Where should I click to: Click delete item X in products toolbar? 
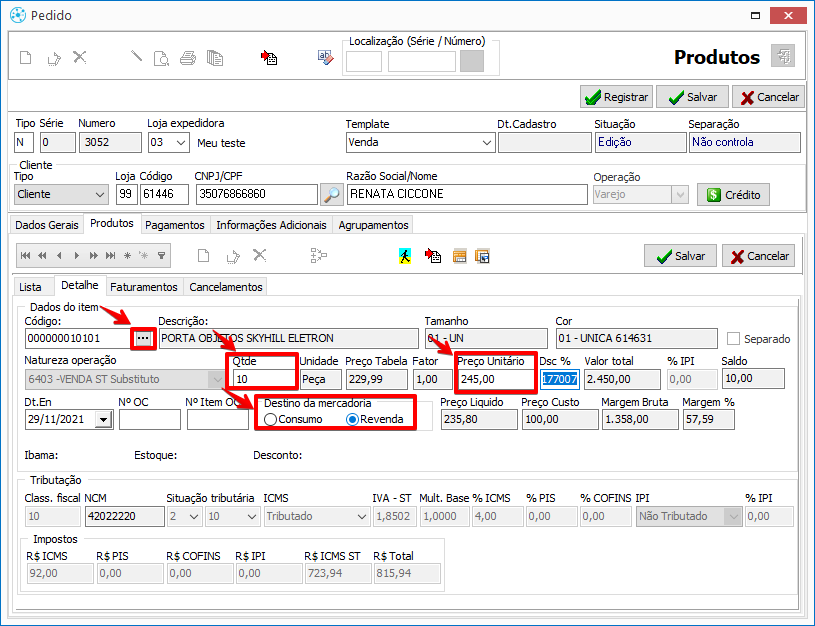click(x=259, y=255)
